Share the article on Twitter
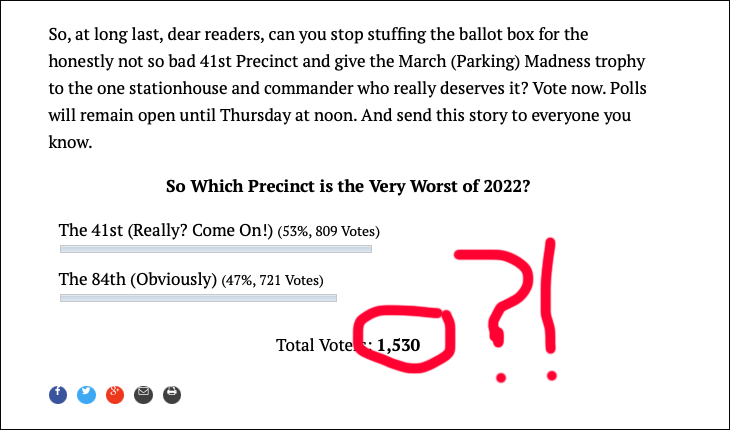 point(86,394)
